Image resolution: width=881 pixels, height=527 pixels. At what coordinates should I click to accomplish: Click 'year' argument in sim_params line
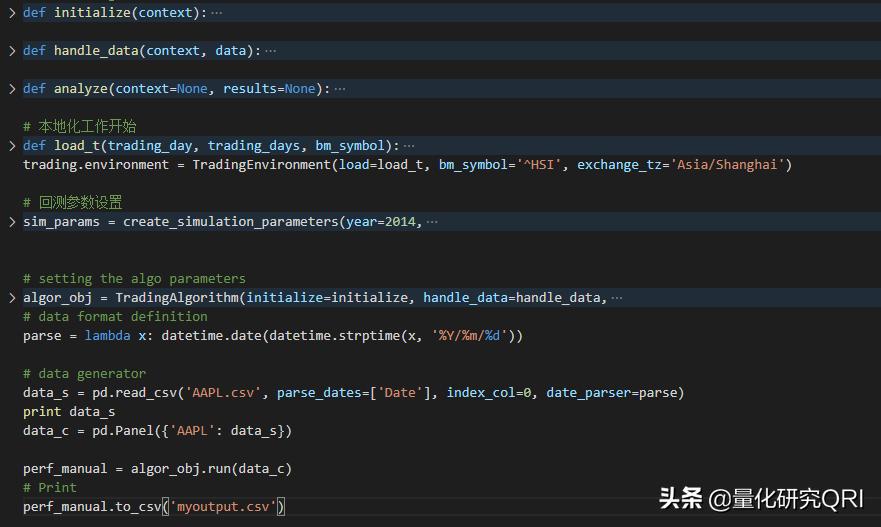[361, 221]
